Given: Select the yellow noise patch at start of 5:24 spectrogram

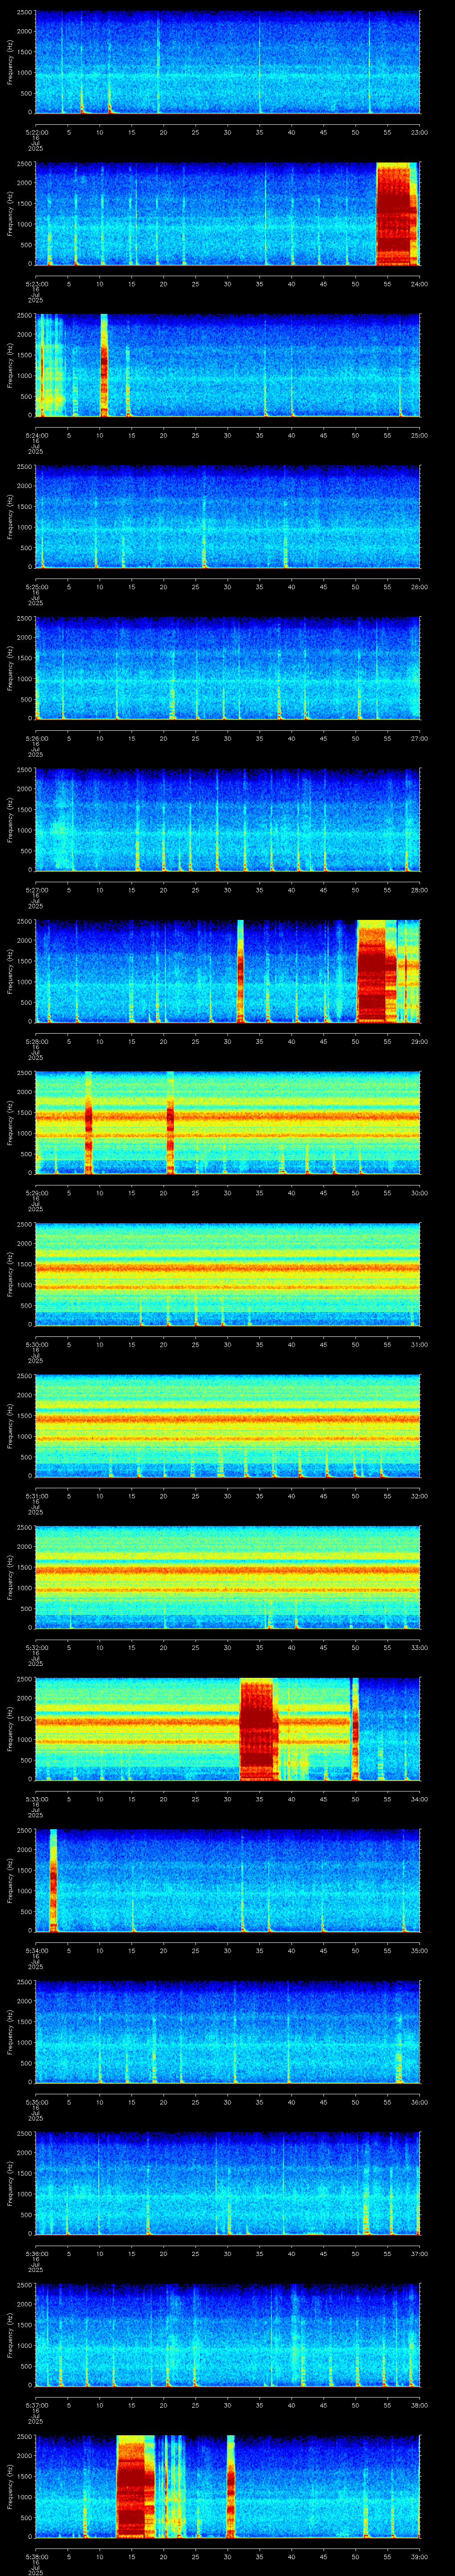Looking at the screenshot, I should [50, 365].
